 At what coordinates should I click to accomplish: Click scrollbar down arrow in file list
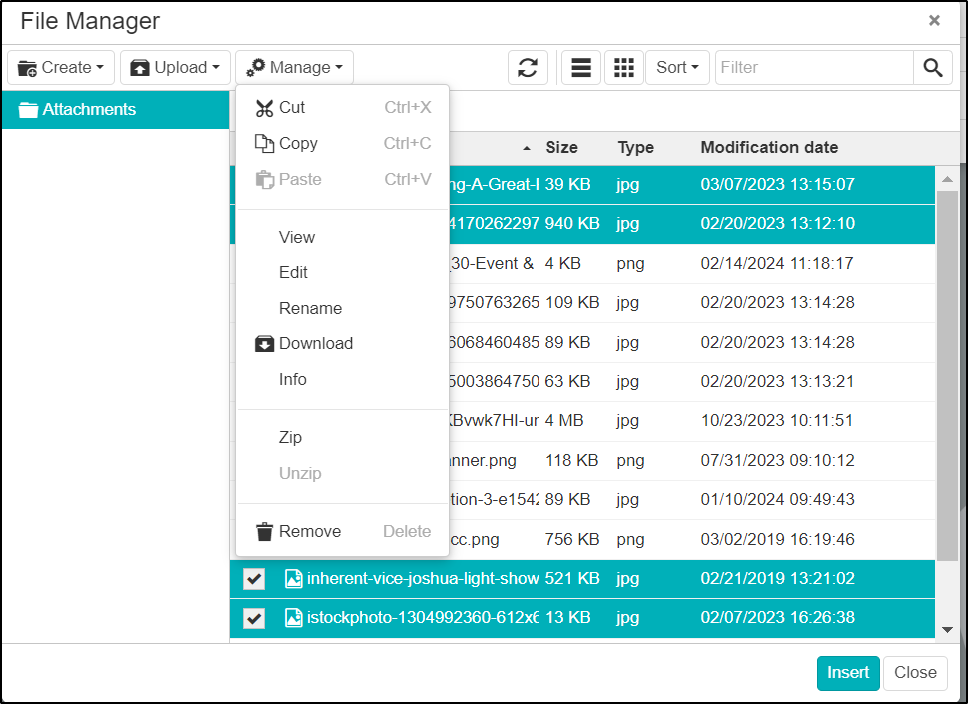click(947, 630)
